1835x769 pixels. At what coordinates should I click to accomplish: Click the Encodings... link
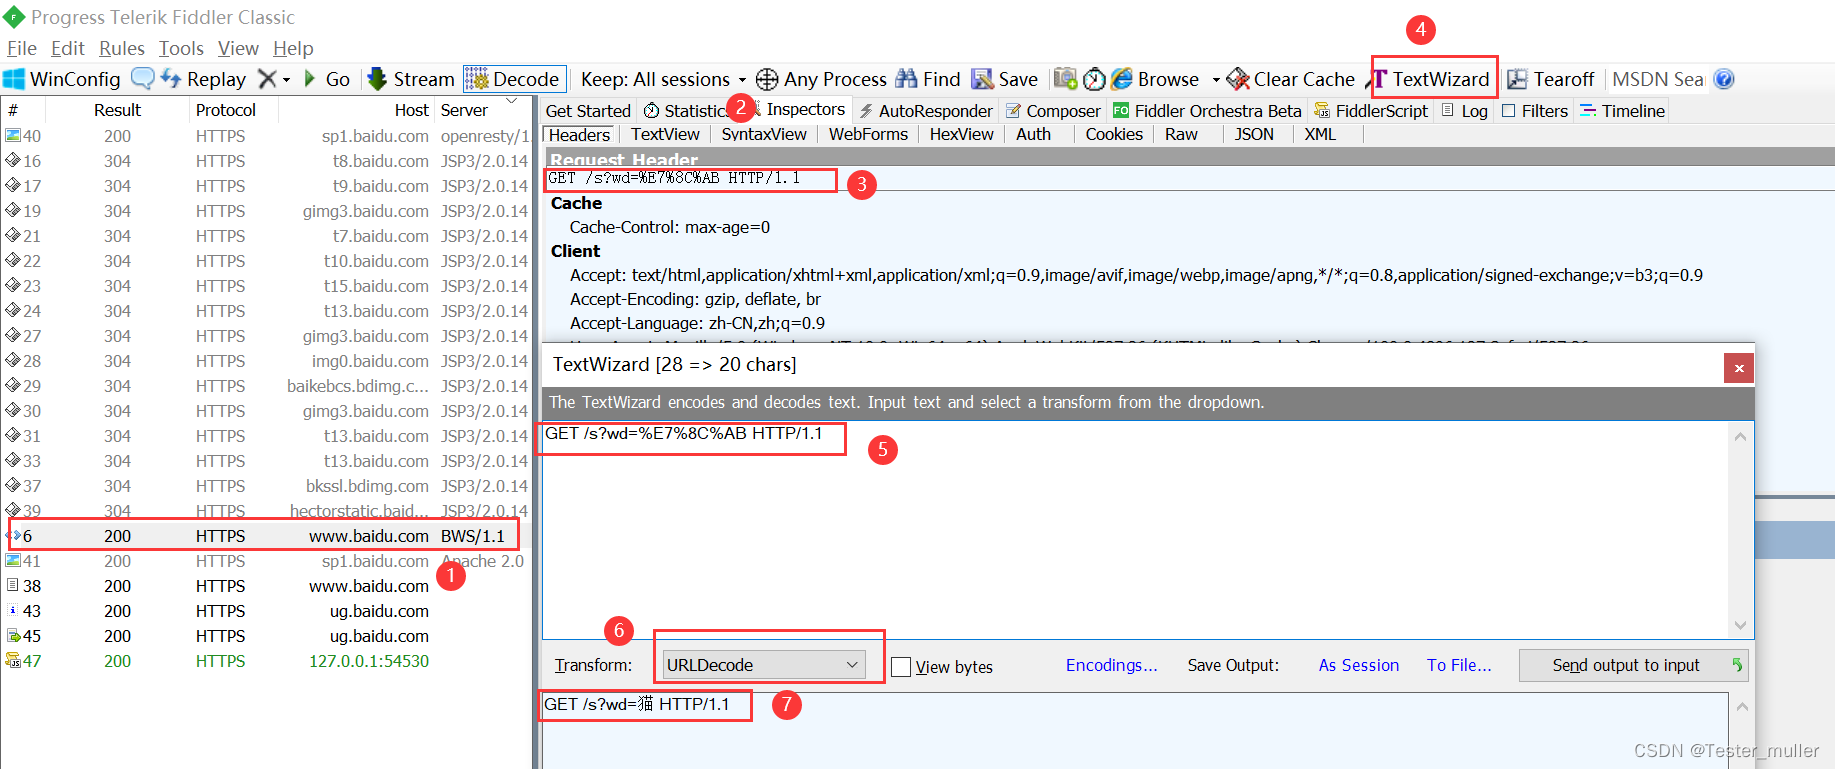1111,665
